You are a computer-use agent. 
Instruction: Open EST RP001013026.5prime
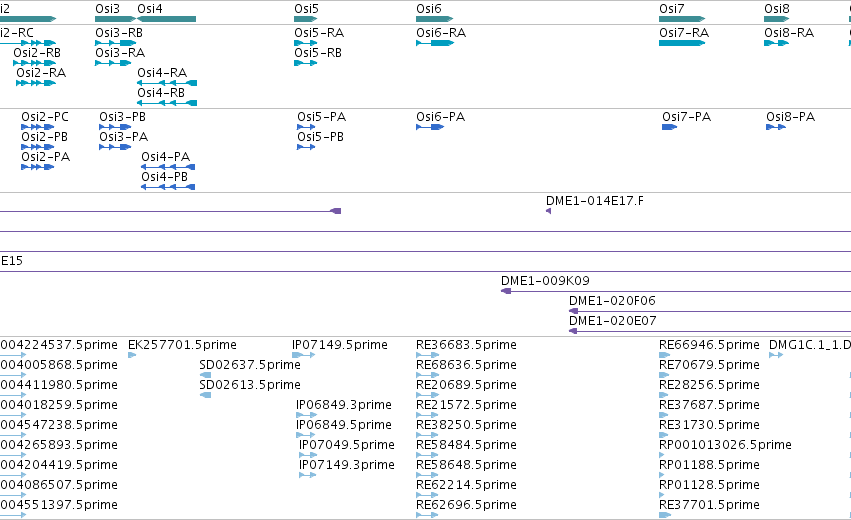coord(725,445)
